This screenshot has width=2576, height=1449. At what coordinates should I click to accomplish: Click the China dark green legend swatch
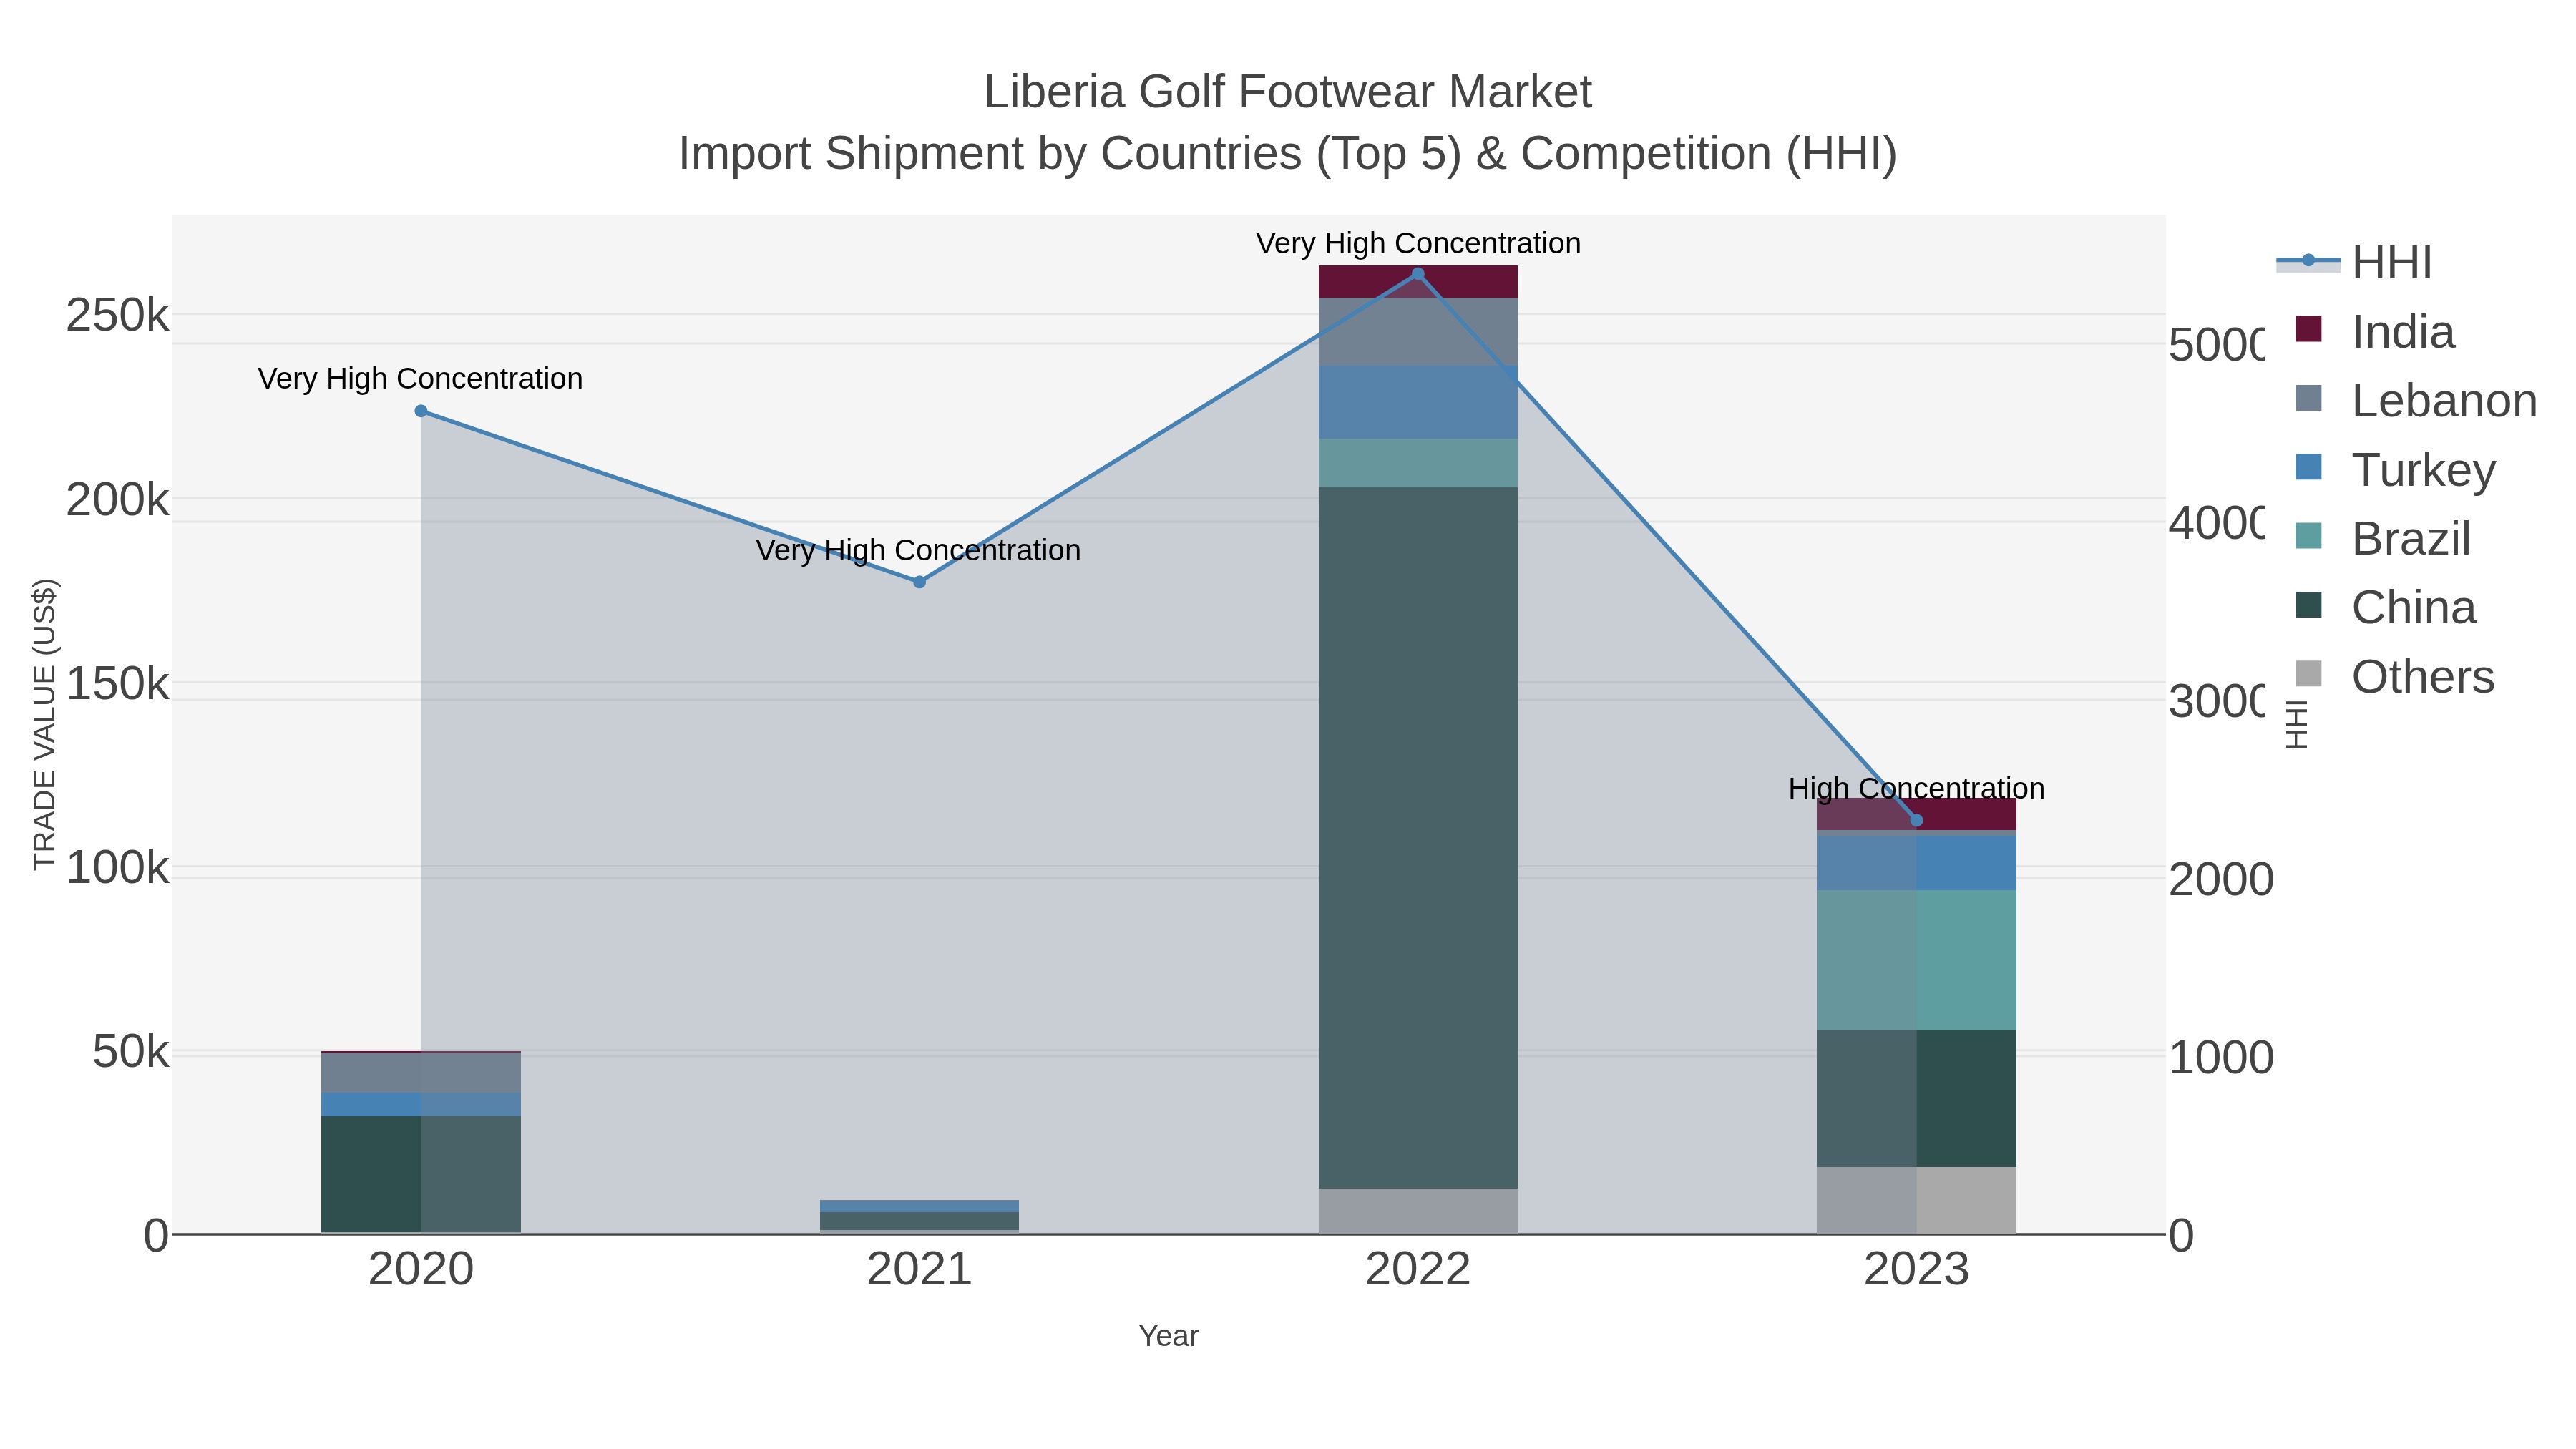2308,605
